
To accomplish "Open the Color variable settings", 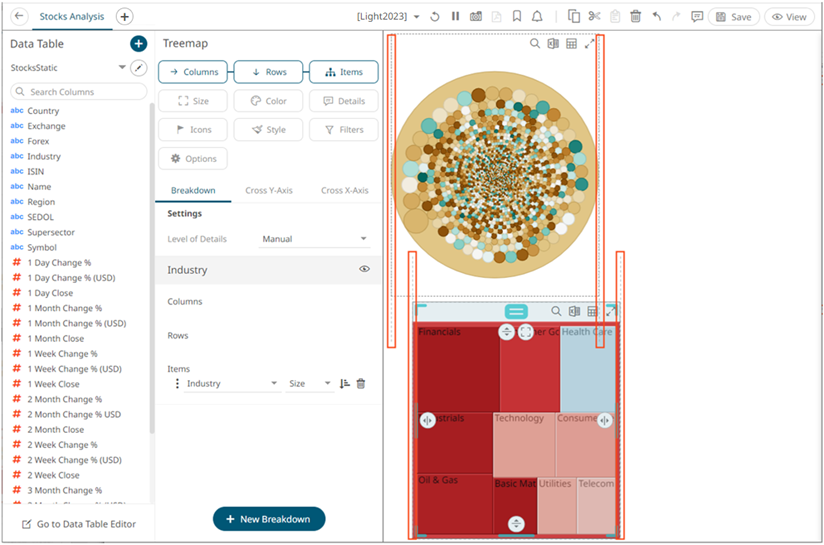I will pyautogui.click(x=268, y=101).
